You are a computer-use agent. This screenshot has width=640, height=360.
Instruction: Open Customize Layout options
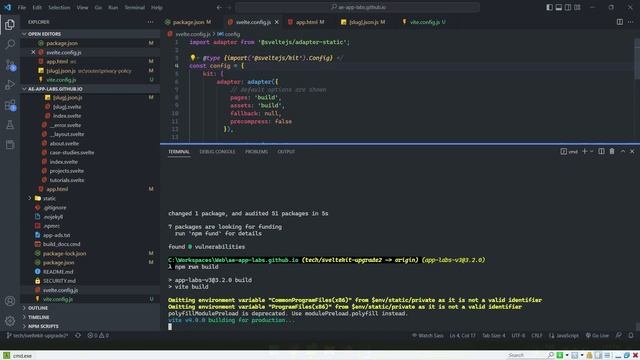[577, 7]
